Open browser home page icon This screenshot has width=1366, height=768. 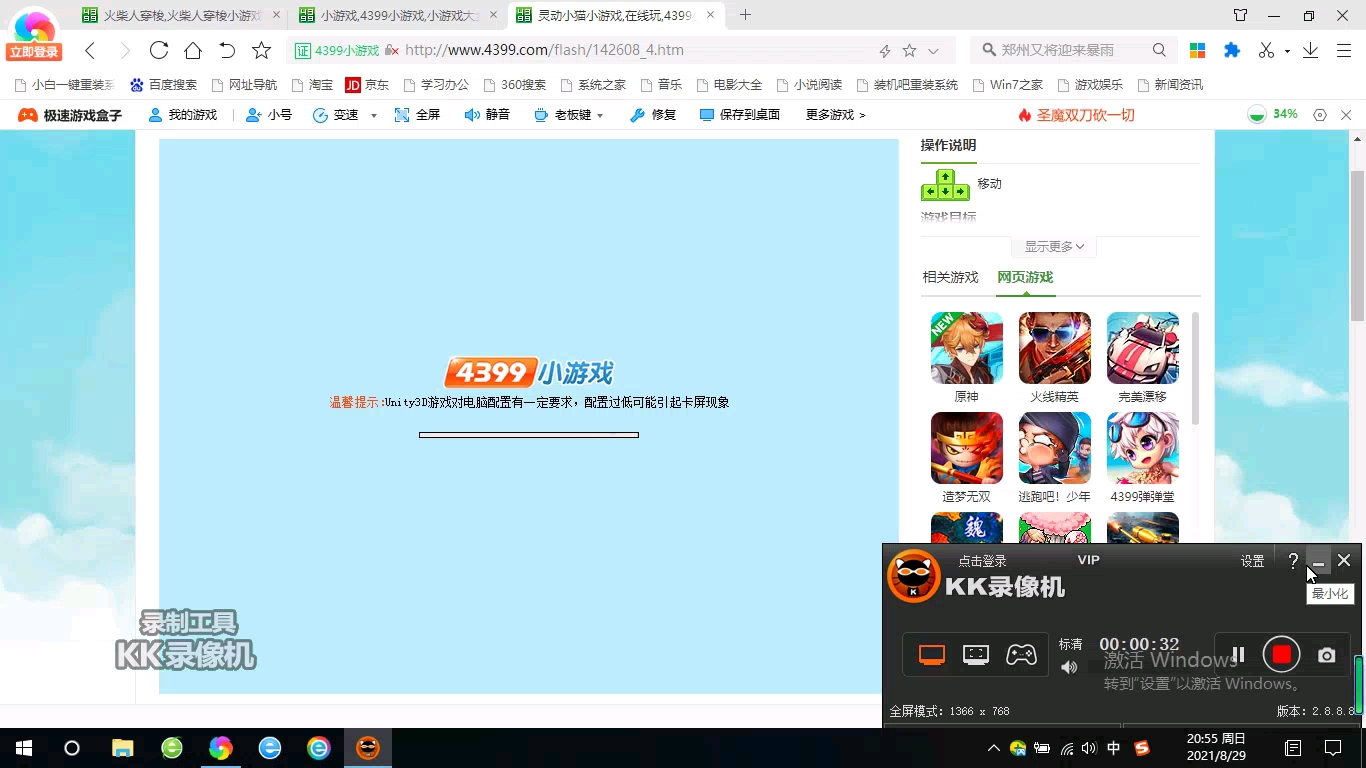pos(193,50)
